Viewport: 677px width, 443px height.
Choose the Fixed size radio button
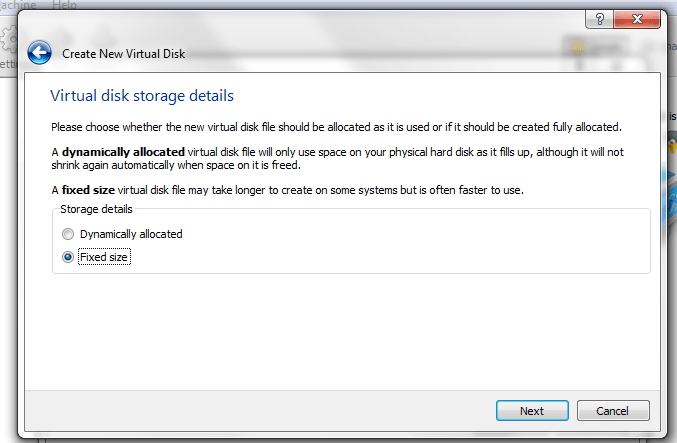pyautogui.click(x=68, y=257)
